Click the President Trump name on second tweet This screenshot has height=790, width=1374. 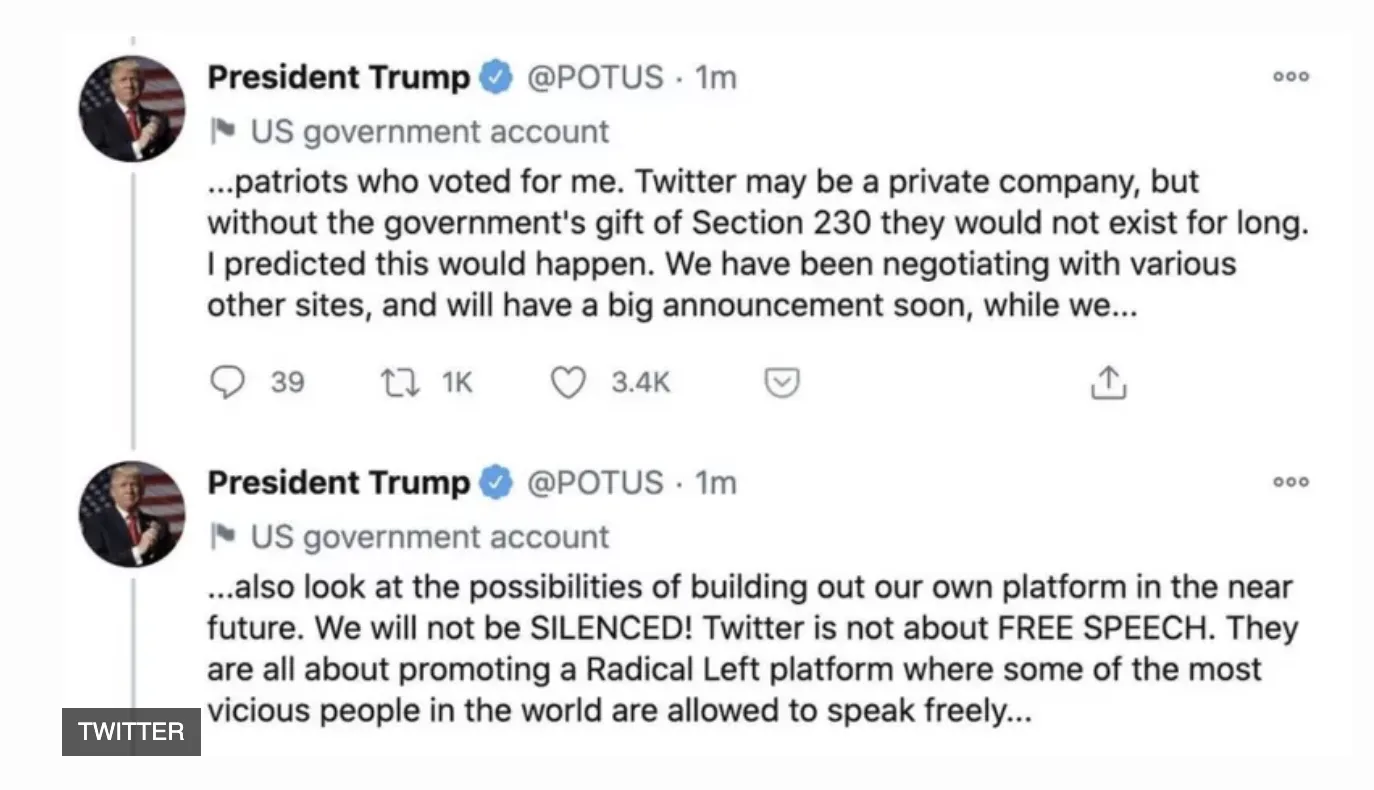pyautogui.click(x=338, y=483)
